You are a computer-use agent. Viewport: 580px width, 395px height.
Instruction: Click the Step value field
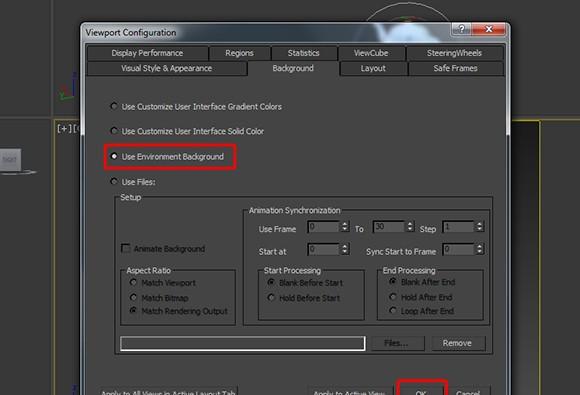coord(459,227)
